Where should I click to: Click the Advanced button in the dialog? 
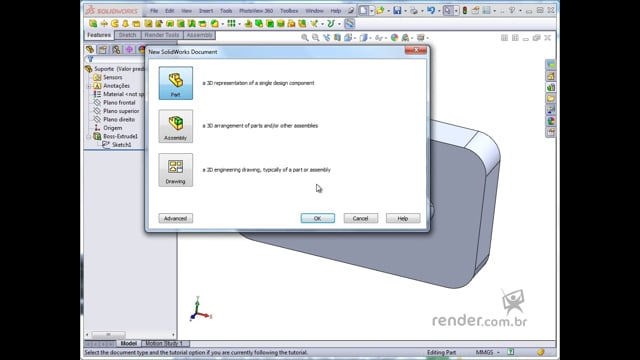tap(176, 218)
